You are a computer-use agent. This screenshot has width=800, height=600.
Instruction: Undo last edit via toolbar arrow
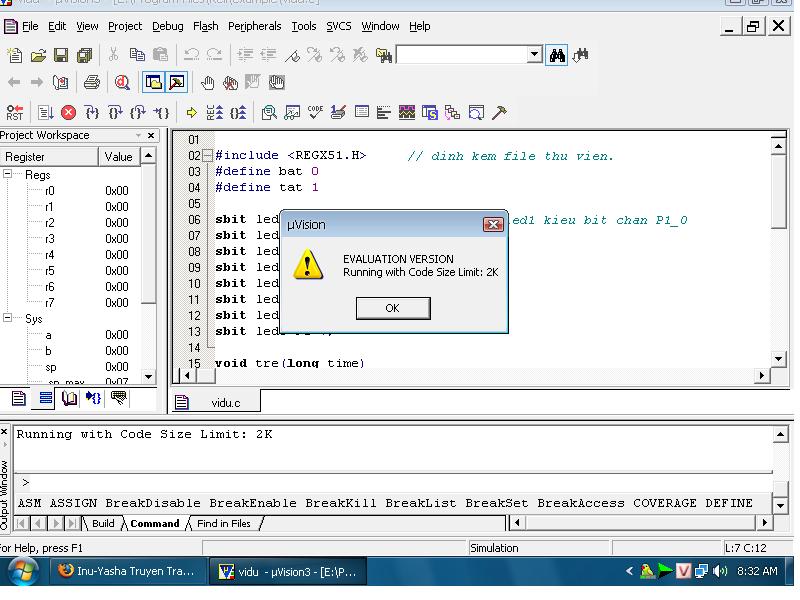[x=191, y=55]
